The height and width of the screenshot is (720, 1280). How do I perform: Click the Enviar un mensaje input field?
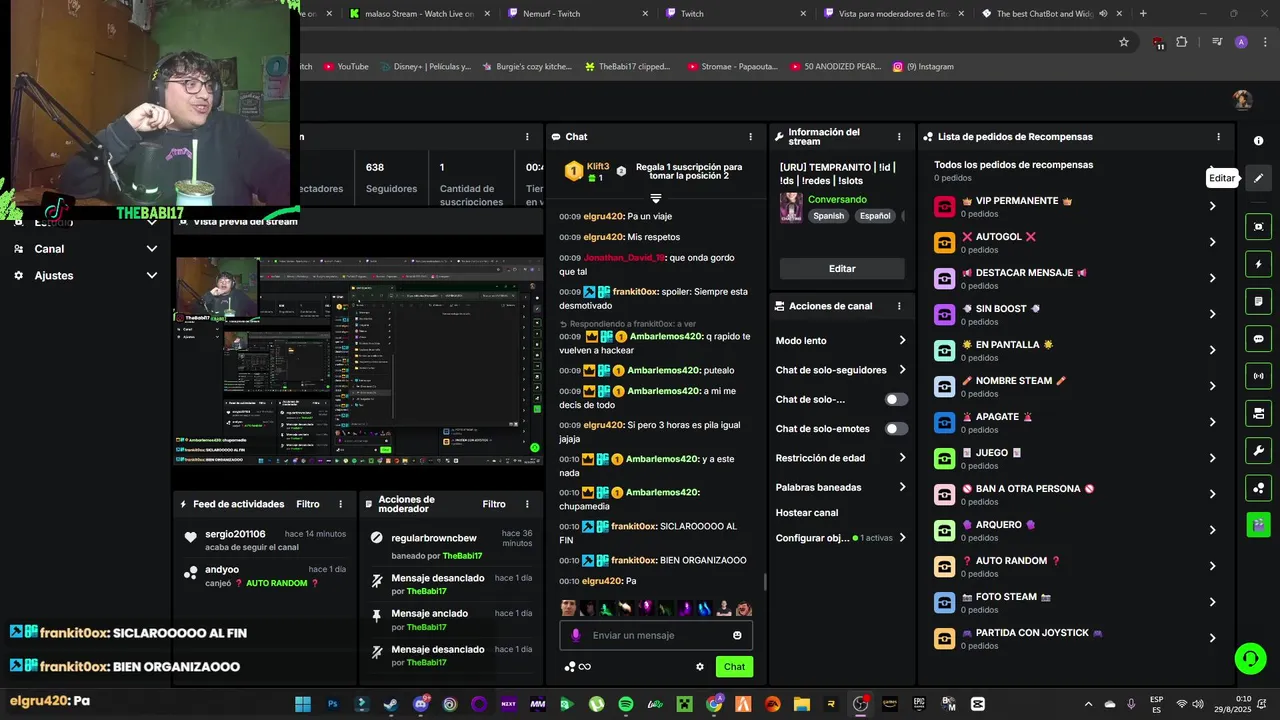(656, 635)
